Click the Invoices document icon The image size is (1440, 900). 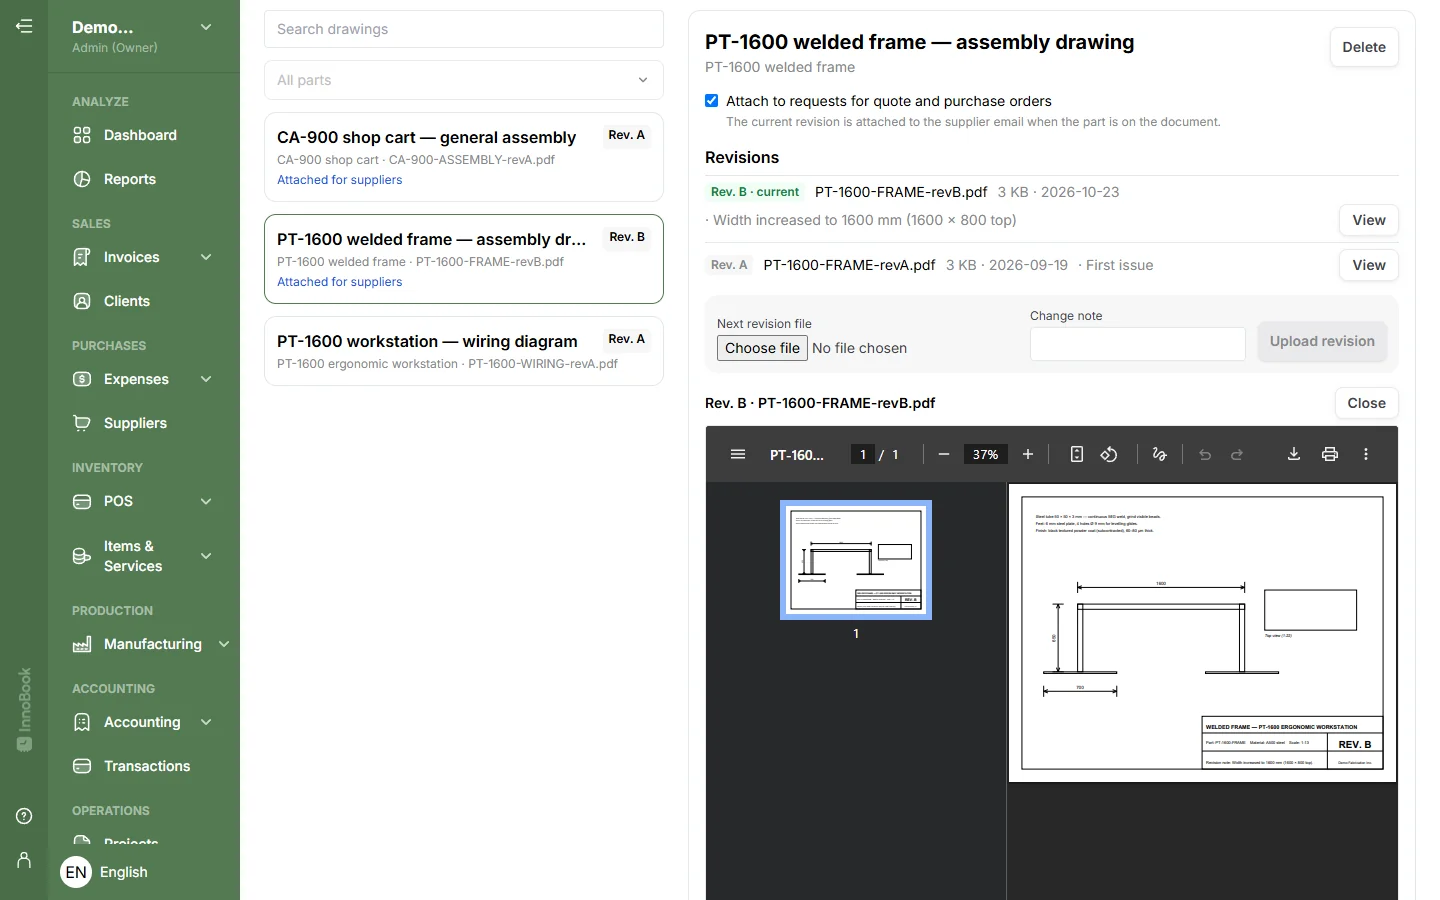82,257
